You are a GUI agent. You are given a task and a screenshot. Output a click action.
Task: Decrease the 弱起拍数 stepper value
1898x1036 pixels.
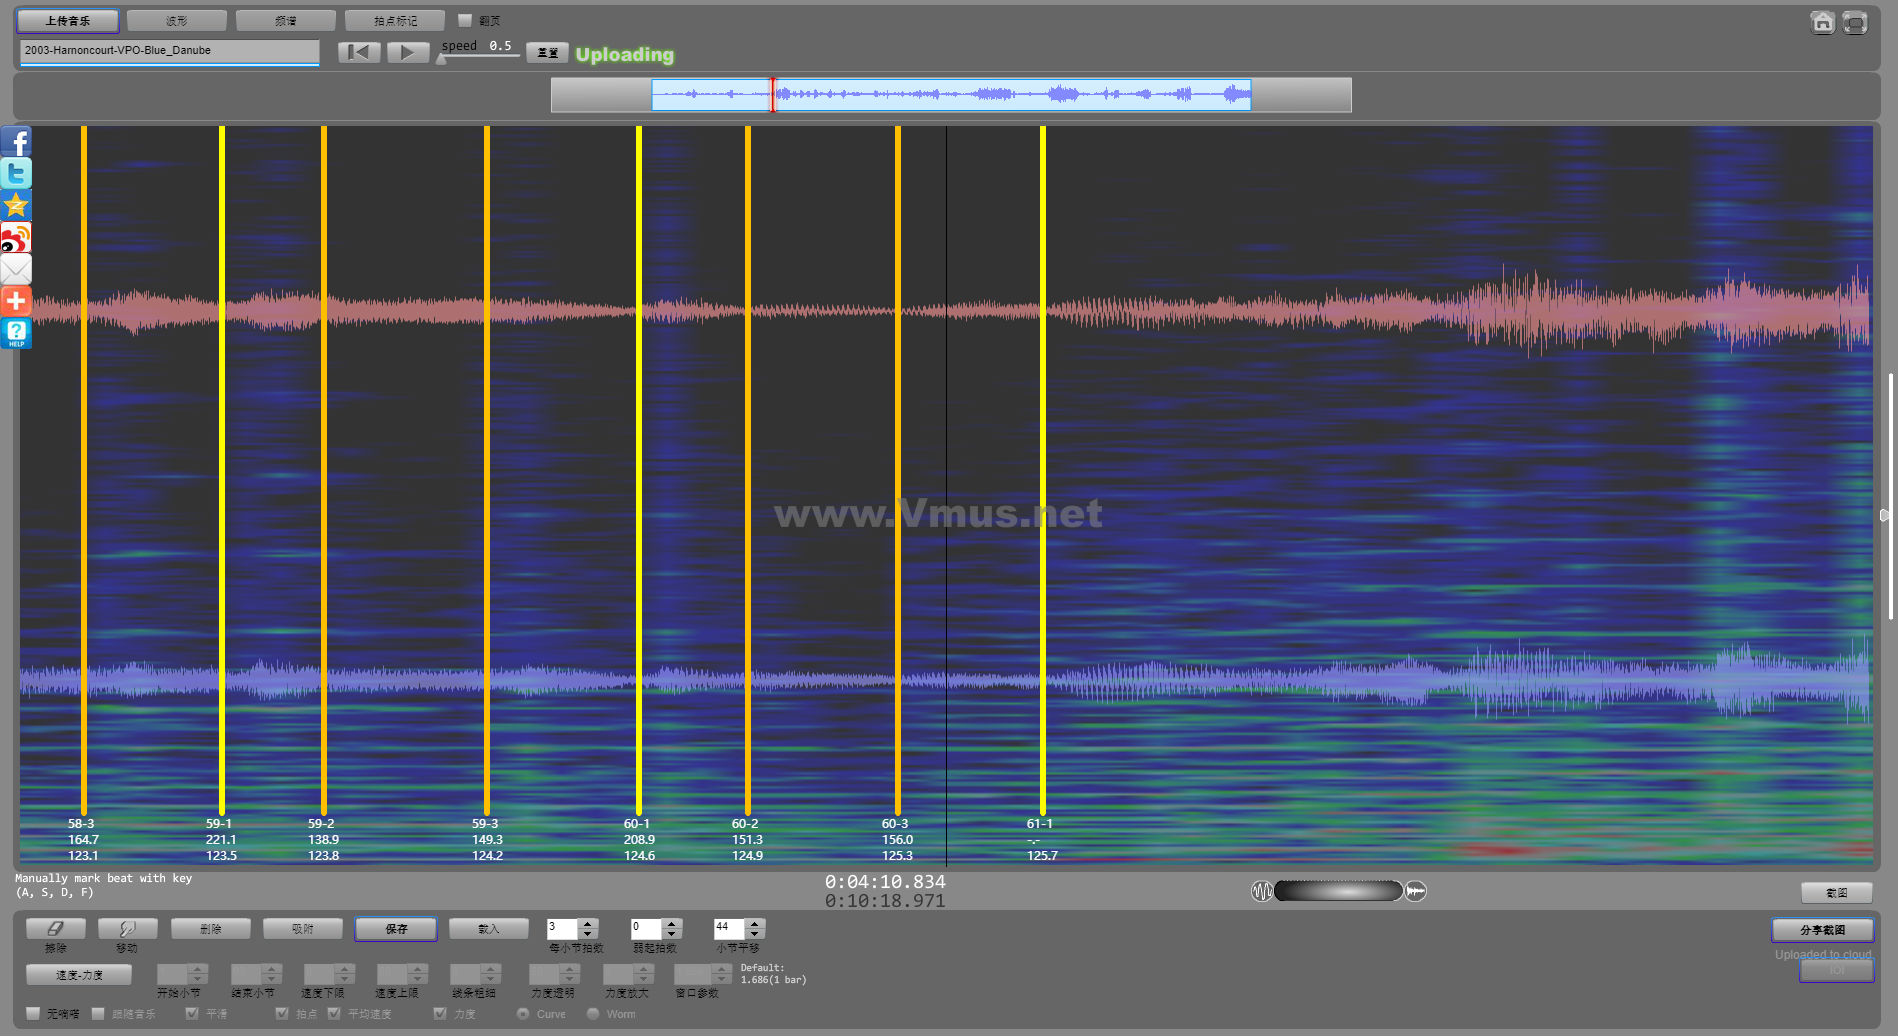click(x=672, y=934)
